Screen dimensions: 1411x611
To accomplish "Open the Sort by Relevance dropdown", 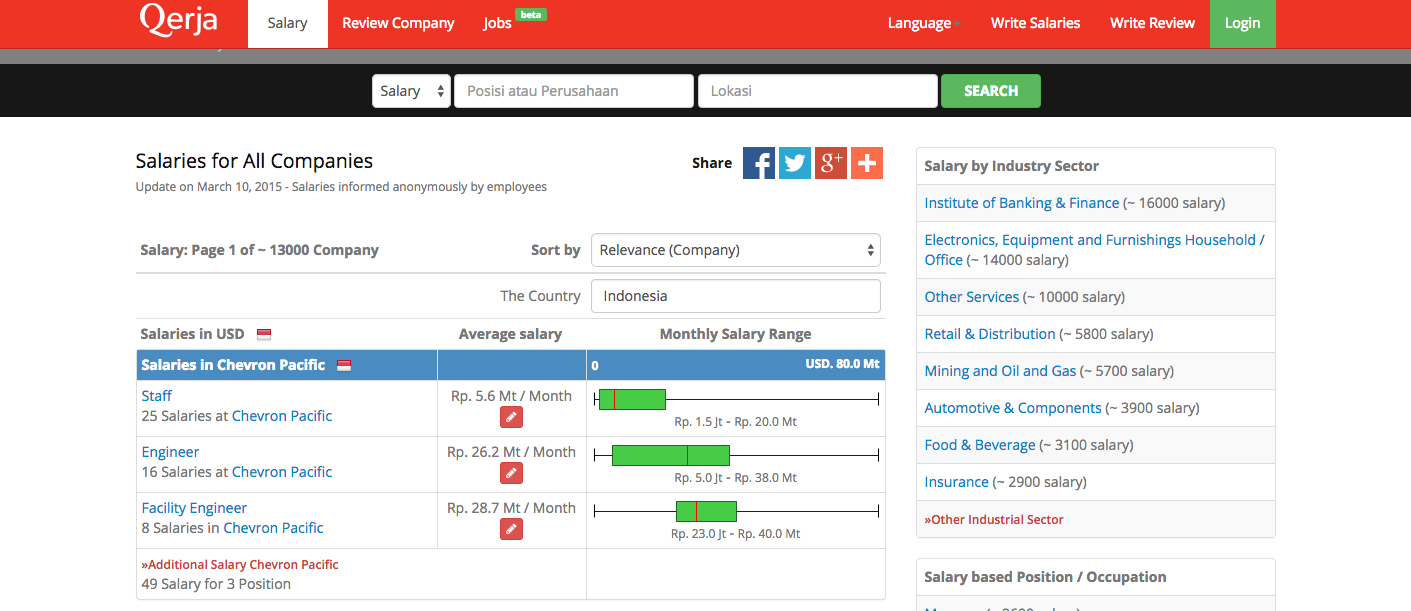I will pos(736,250).
